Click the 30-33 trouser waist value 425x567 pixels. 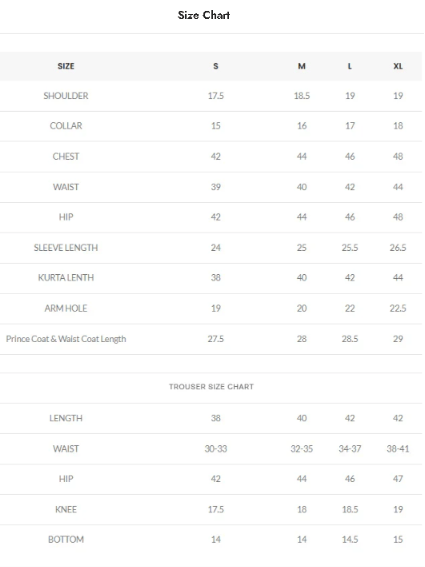216,449
